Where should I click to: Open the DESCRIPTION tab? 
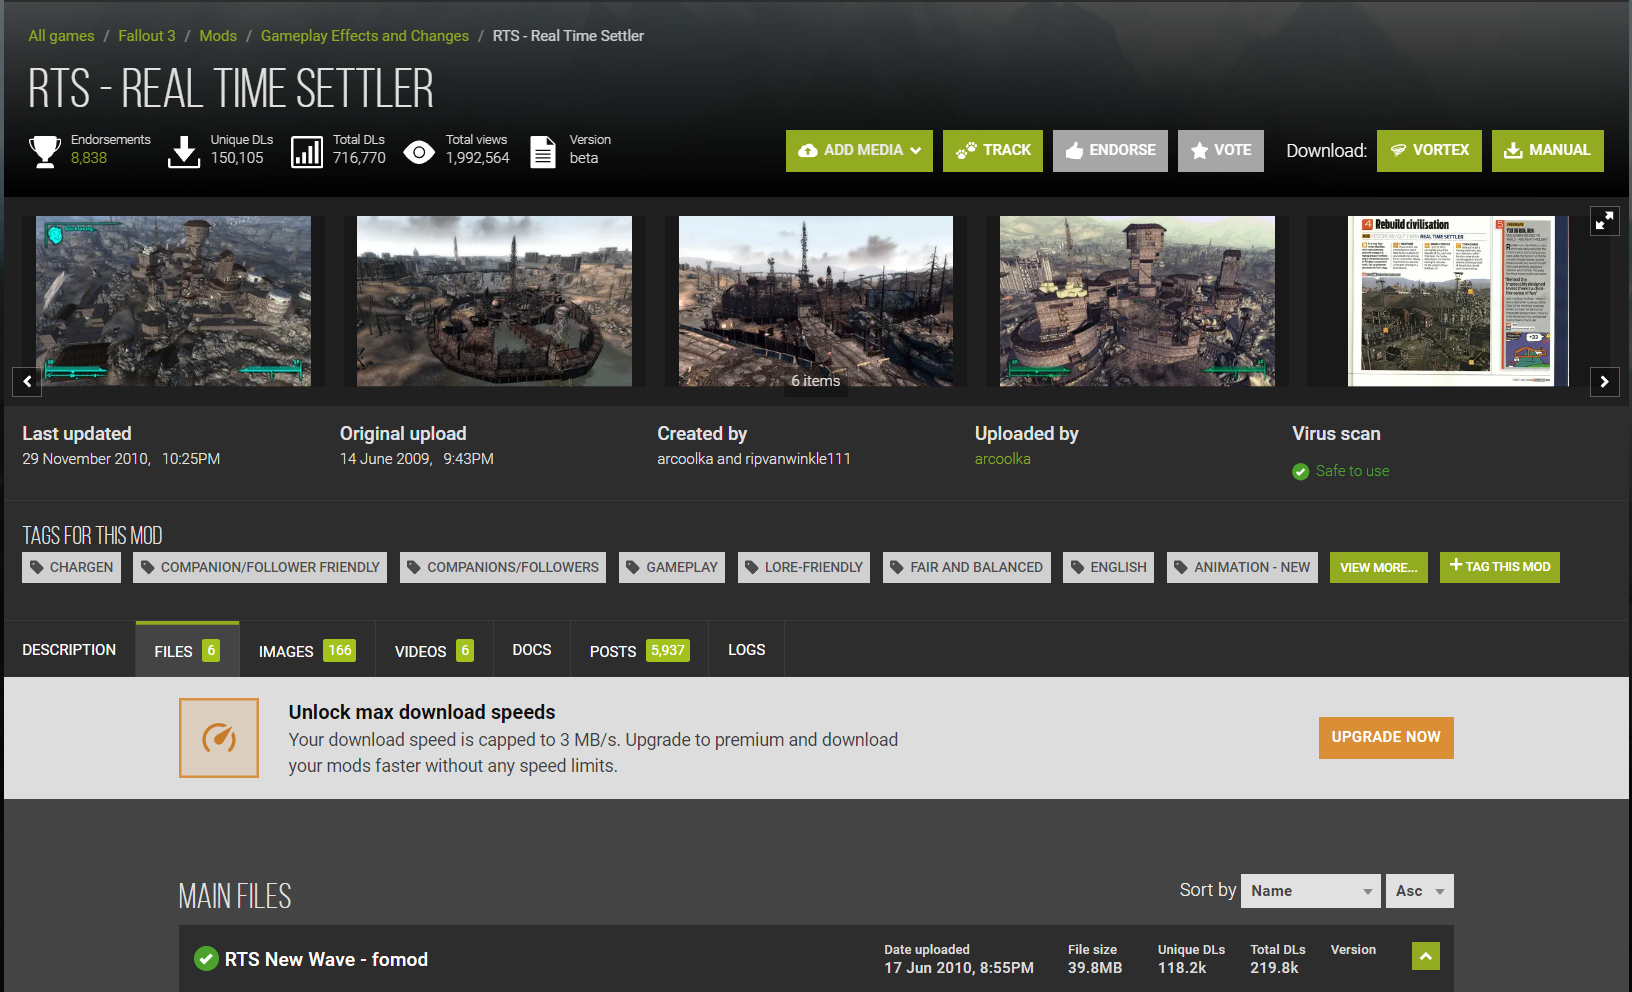click(69, 650)
